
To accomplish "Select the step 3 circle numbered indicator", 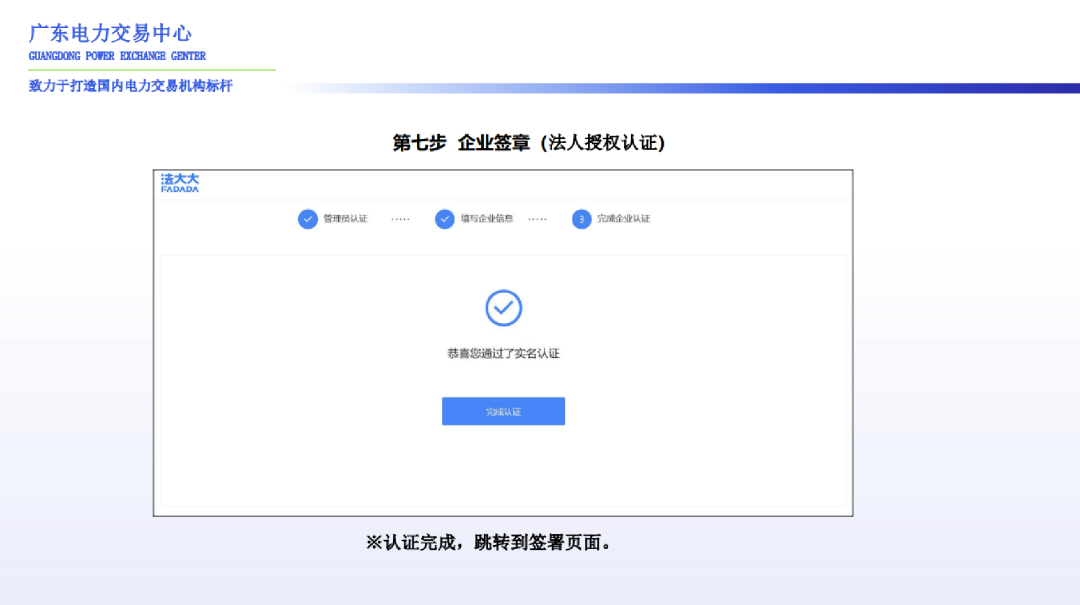I will [581, 219].
